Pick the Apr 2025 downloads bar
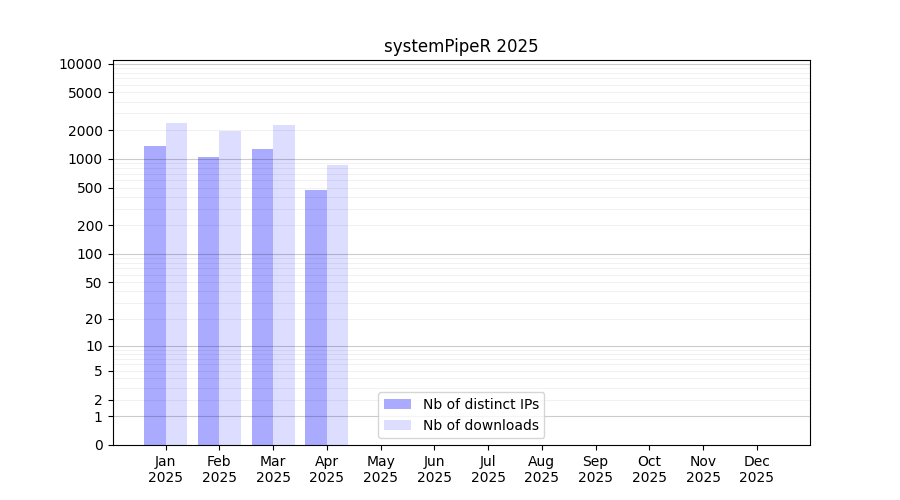The image size is (900, 500). tap(337, 305)
